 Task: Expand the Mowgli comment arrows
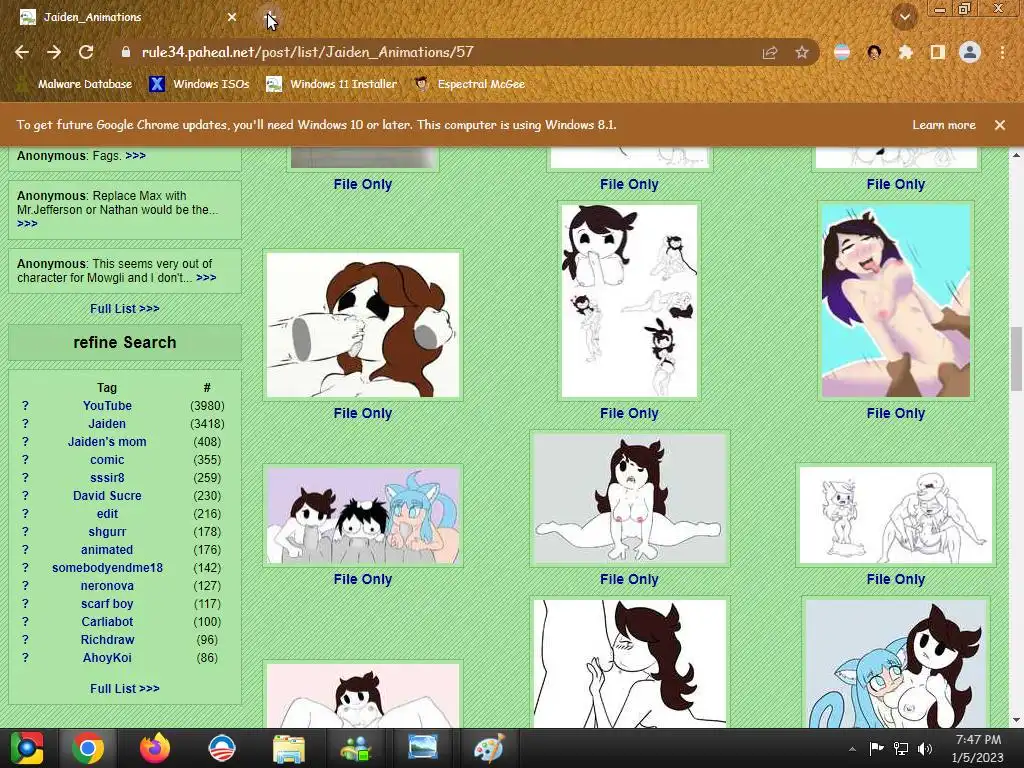point(206,278)
